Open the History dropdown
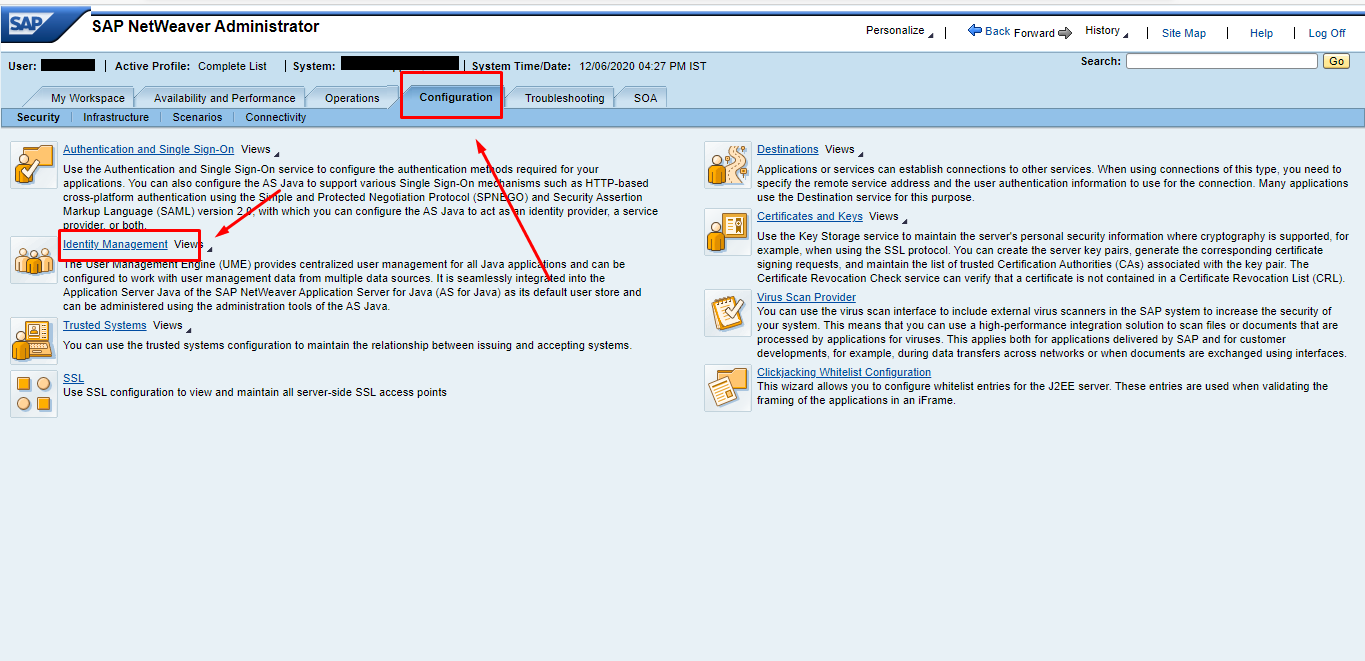Screen dimensions: 1365x661 tap(1106, 31)
